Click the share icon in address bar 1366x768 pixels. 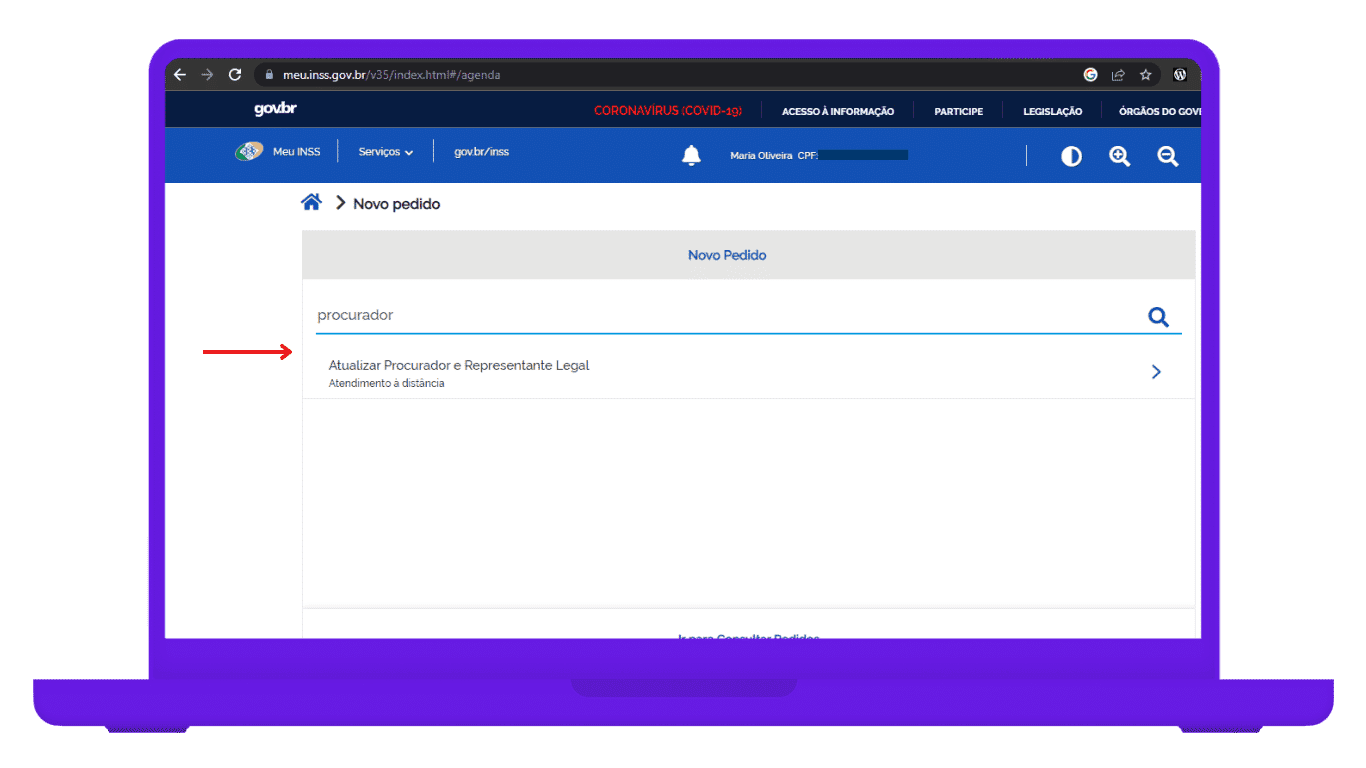coord(1118,75)
